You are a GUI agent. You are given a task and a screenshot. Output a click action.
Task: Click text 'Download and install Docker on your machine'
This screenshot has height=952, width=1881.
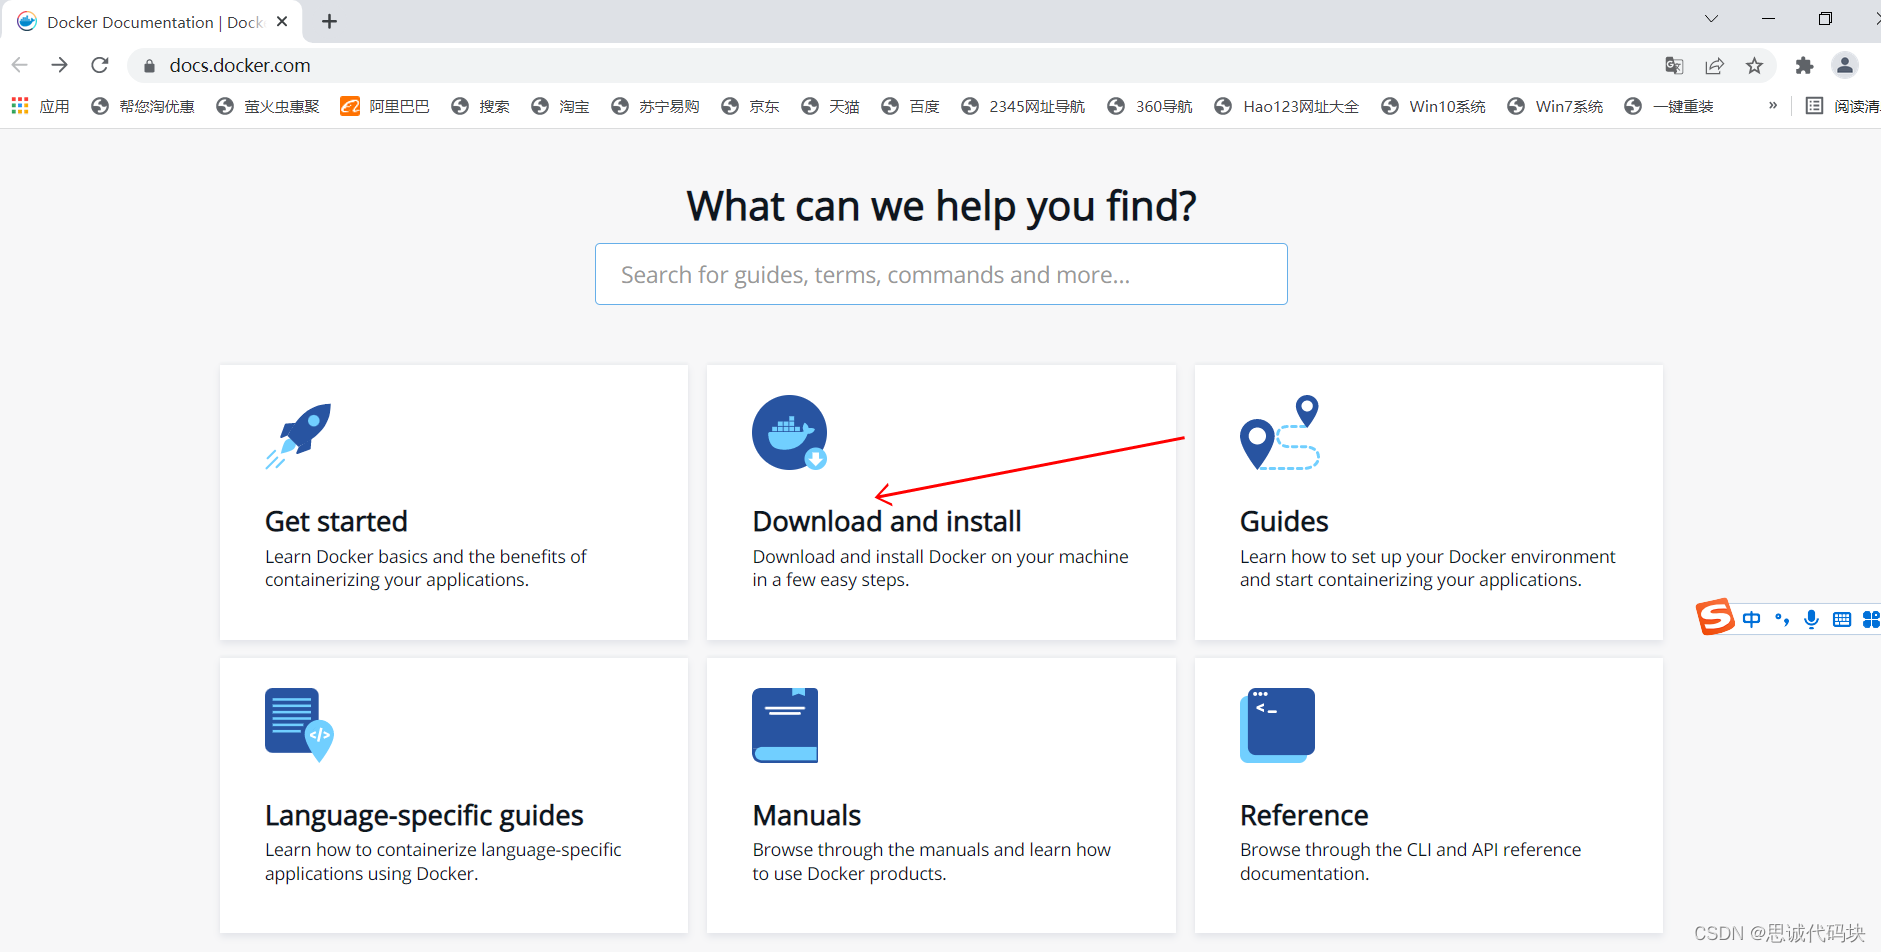(941, 556)
